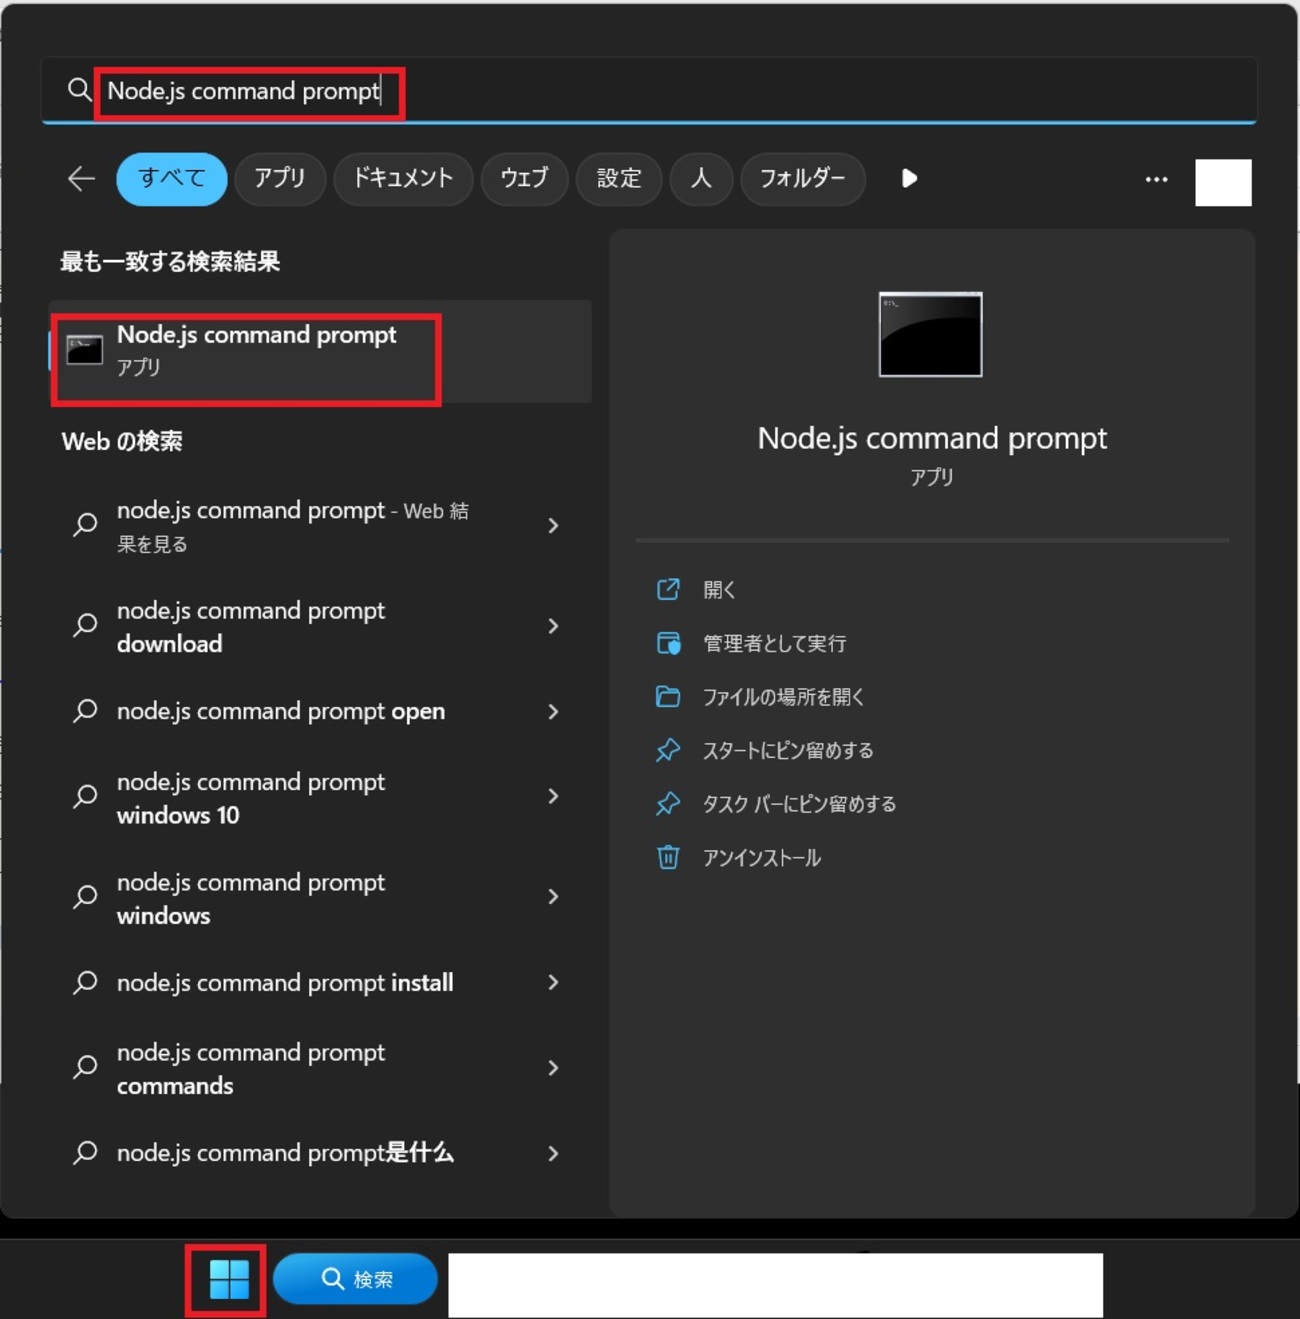This screenshot has width=1300, height=1319.
Task: Click the search text input field
Action: coord(649,91)
